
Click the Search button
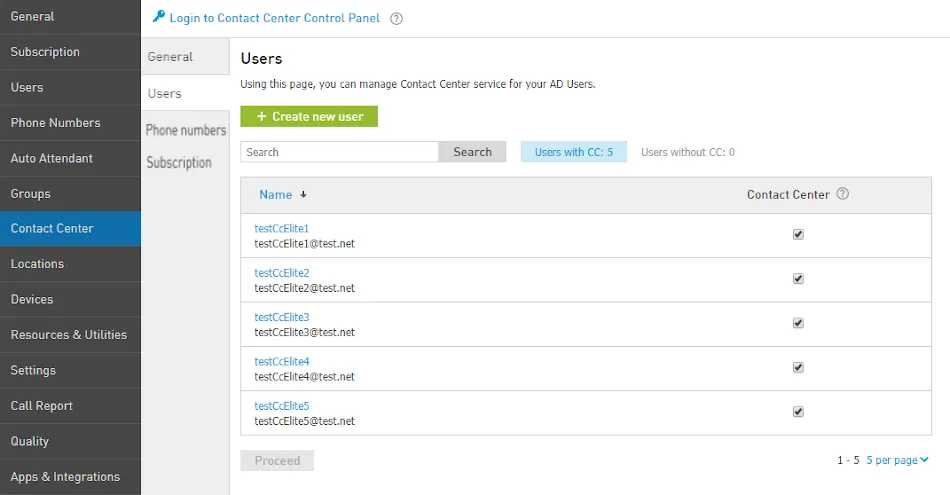coord(472,152)
